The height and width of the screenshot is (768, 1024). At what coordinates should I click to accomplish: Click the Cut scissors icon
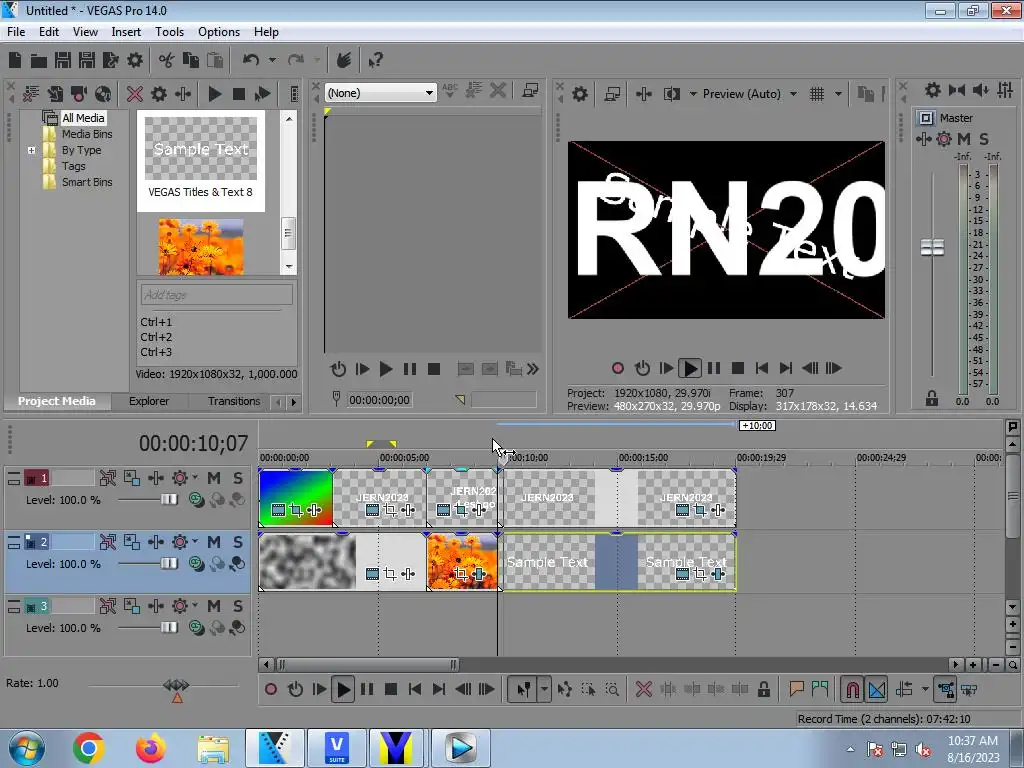click(x=167, y=61)
